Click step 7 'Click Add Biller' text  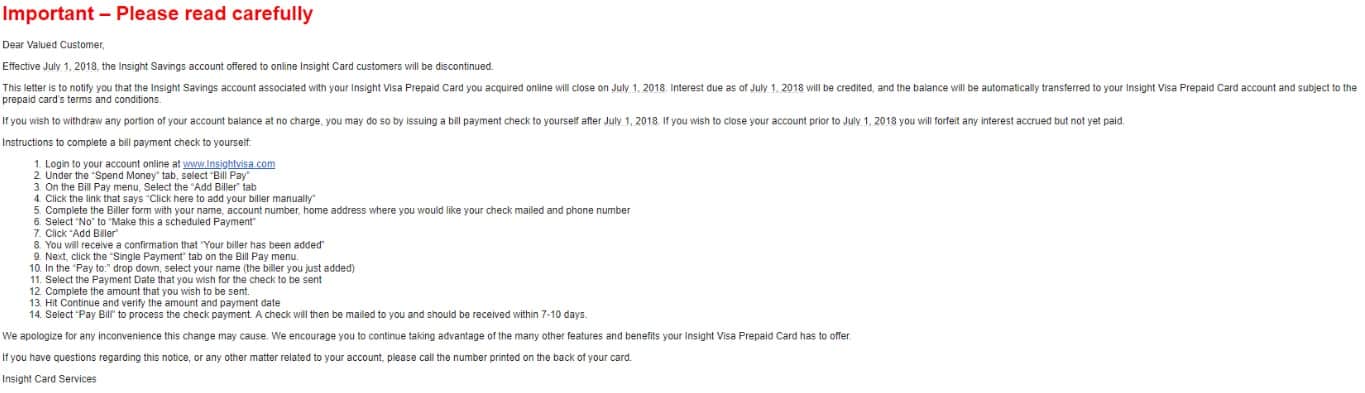[82, 233]
